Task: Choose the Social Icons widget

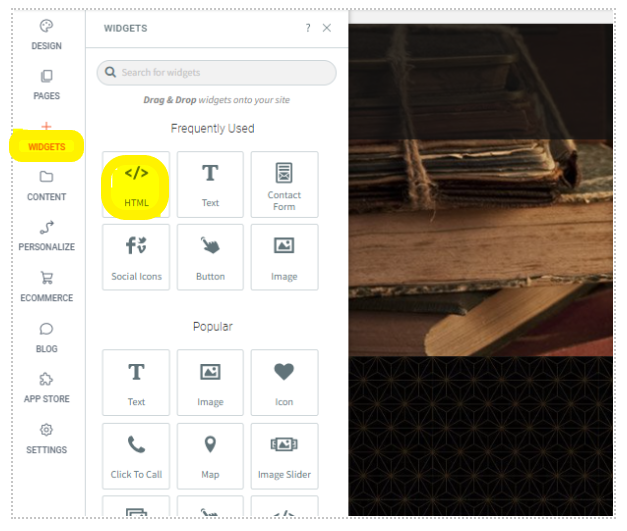Action: [x=136, y=257]
